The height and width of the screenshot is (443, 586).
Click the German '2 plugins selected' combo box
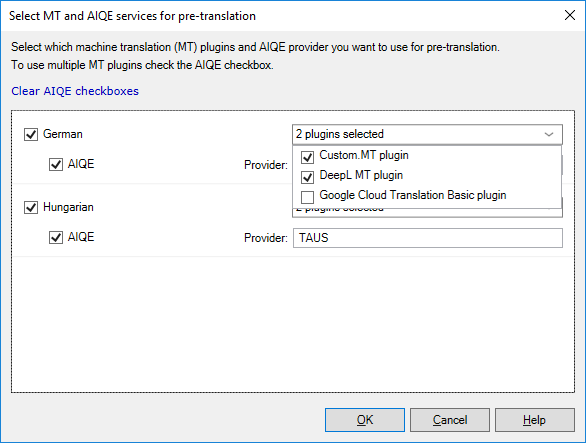point(427,134)
